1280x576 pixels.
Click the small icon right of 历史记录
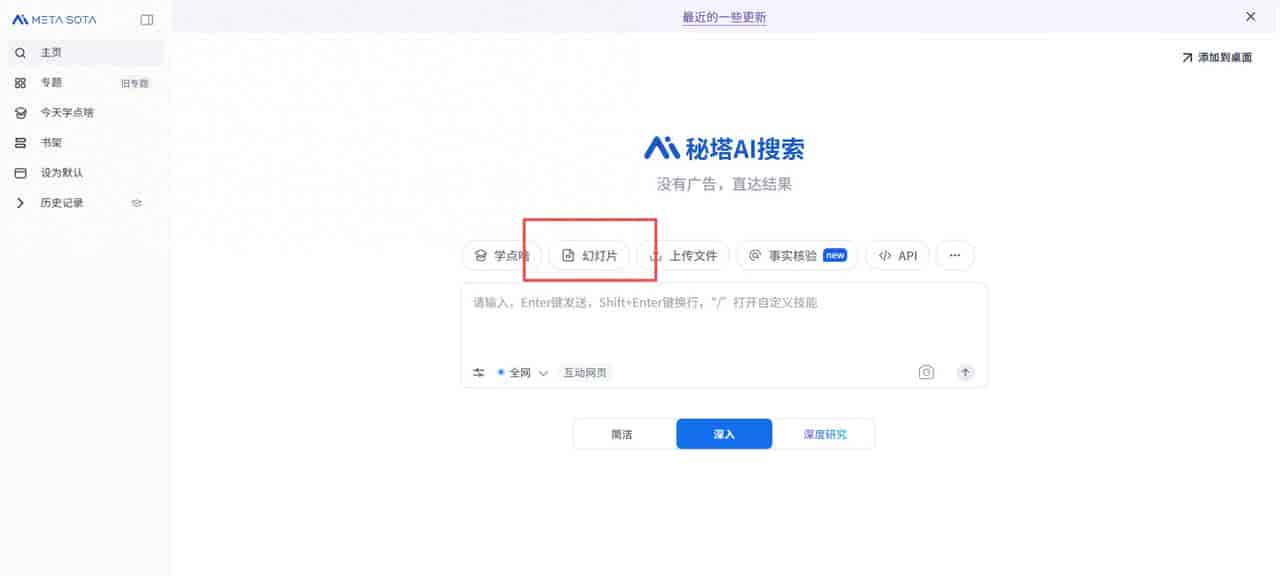point(137,203)
